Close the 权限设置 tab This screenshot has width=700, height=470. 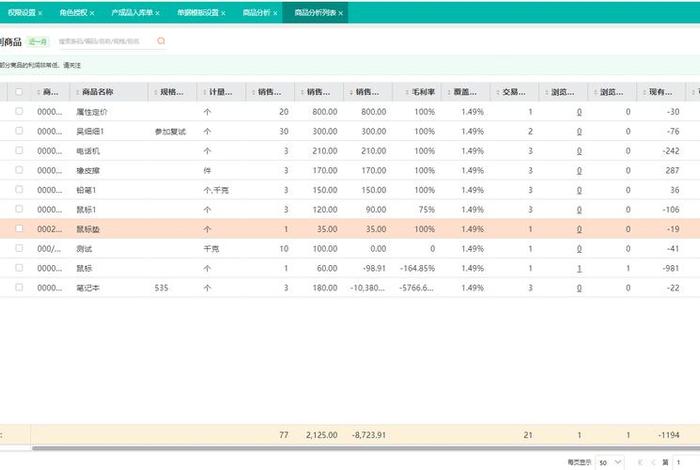point(40,13)
